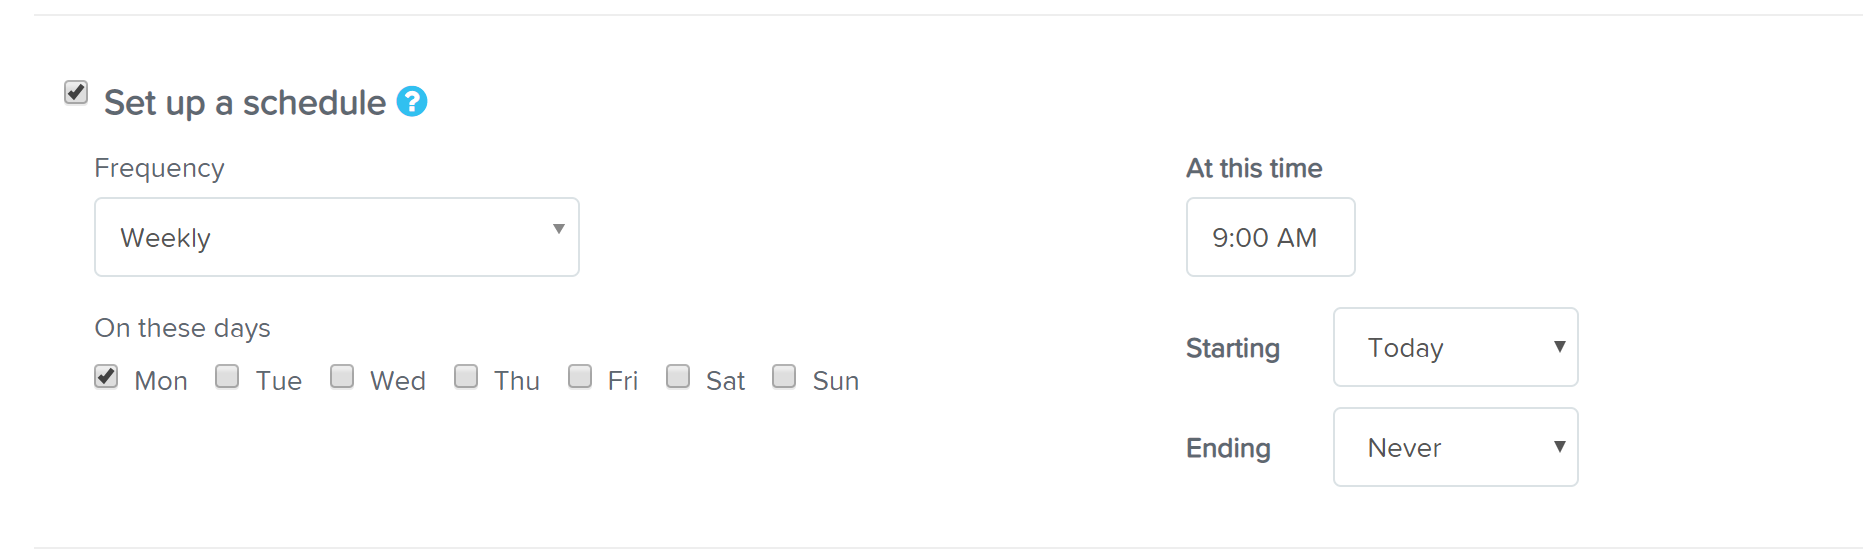
Task: Click the Frequency dropdown arrow
Action: click(x=559, y=229)
